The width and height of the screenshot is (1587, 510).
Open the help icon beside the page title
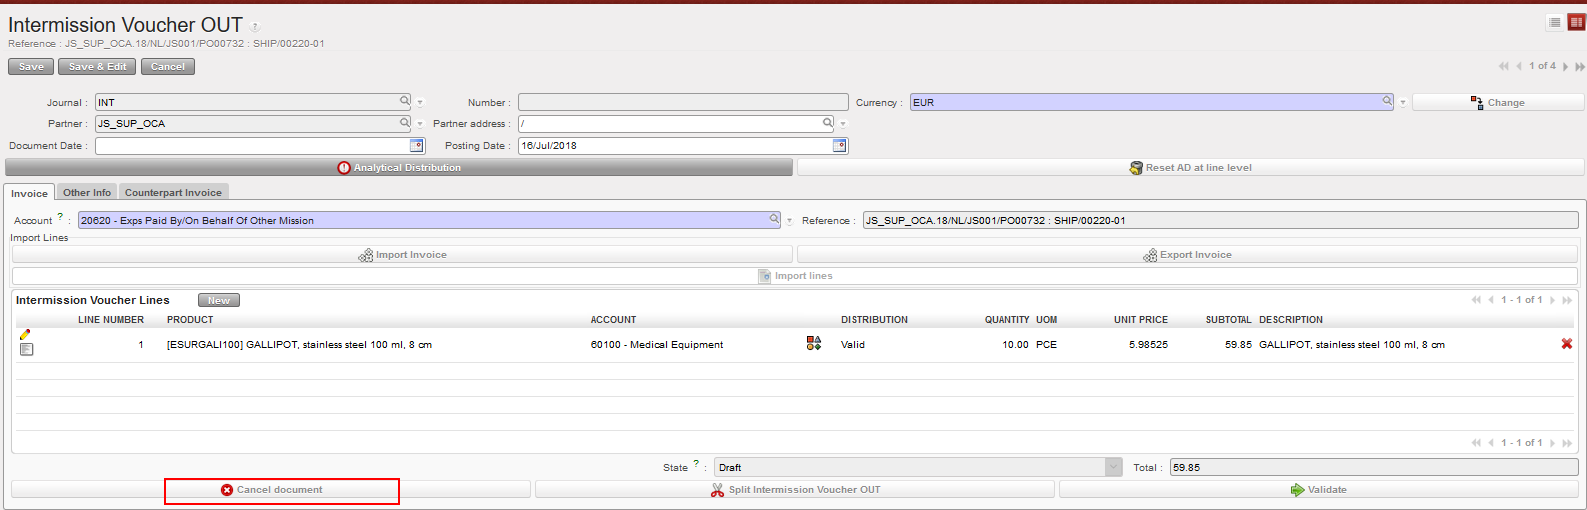coord(255,27)
